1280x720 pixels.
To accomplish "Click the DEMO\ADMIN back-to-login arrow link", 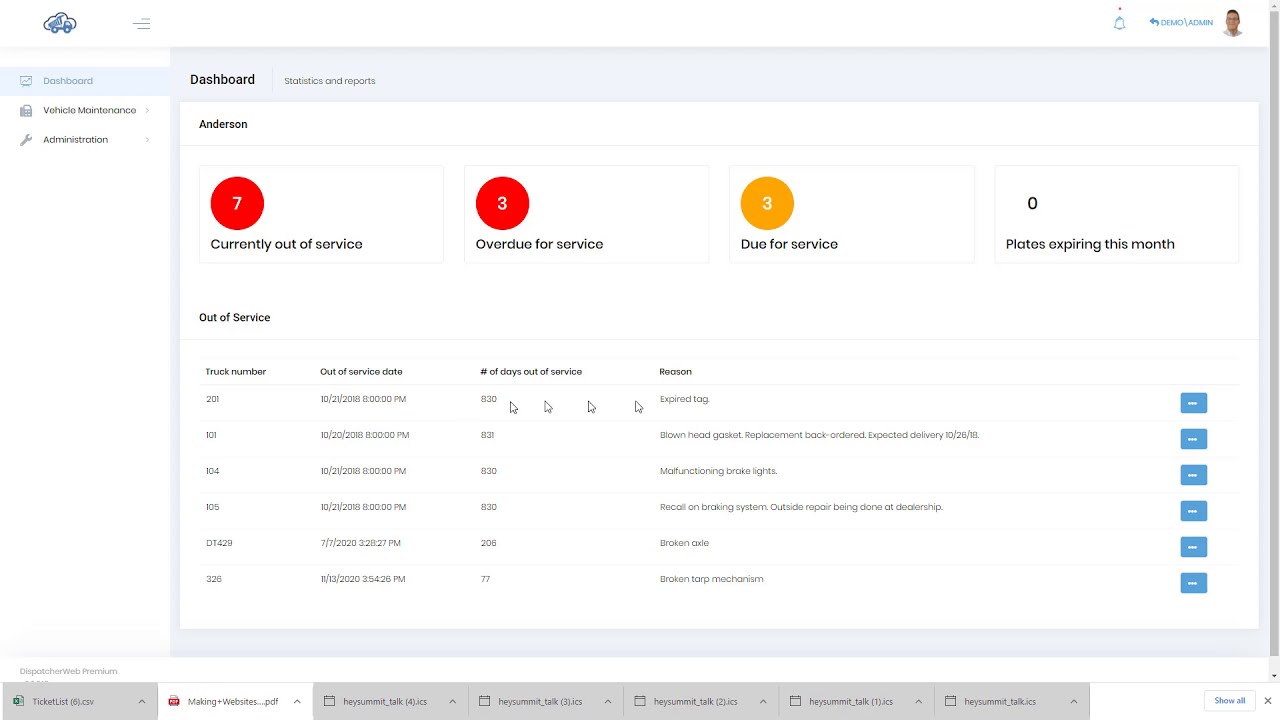I will point(1181,22).
